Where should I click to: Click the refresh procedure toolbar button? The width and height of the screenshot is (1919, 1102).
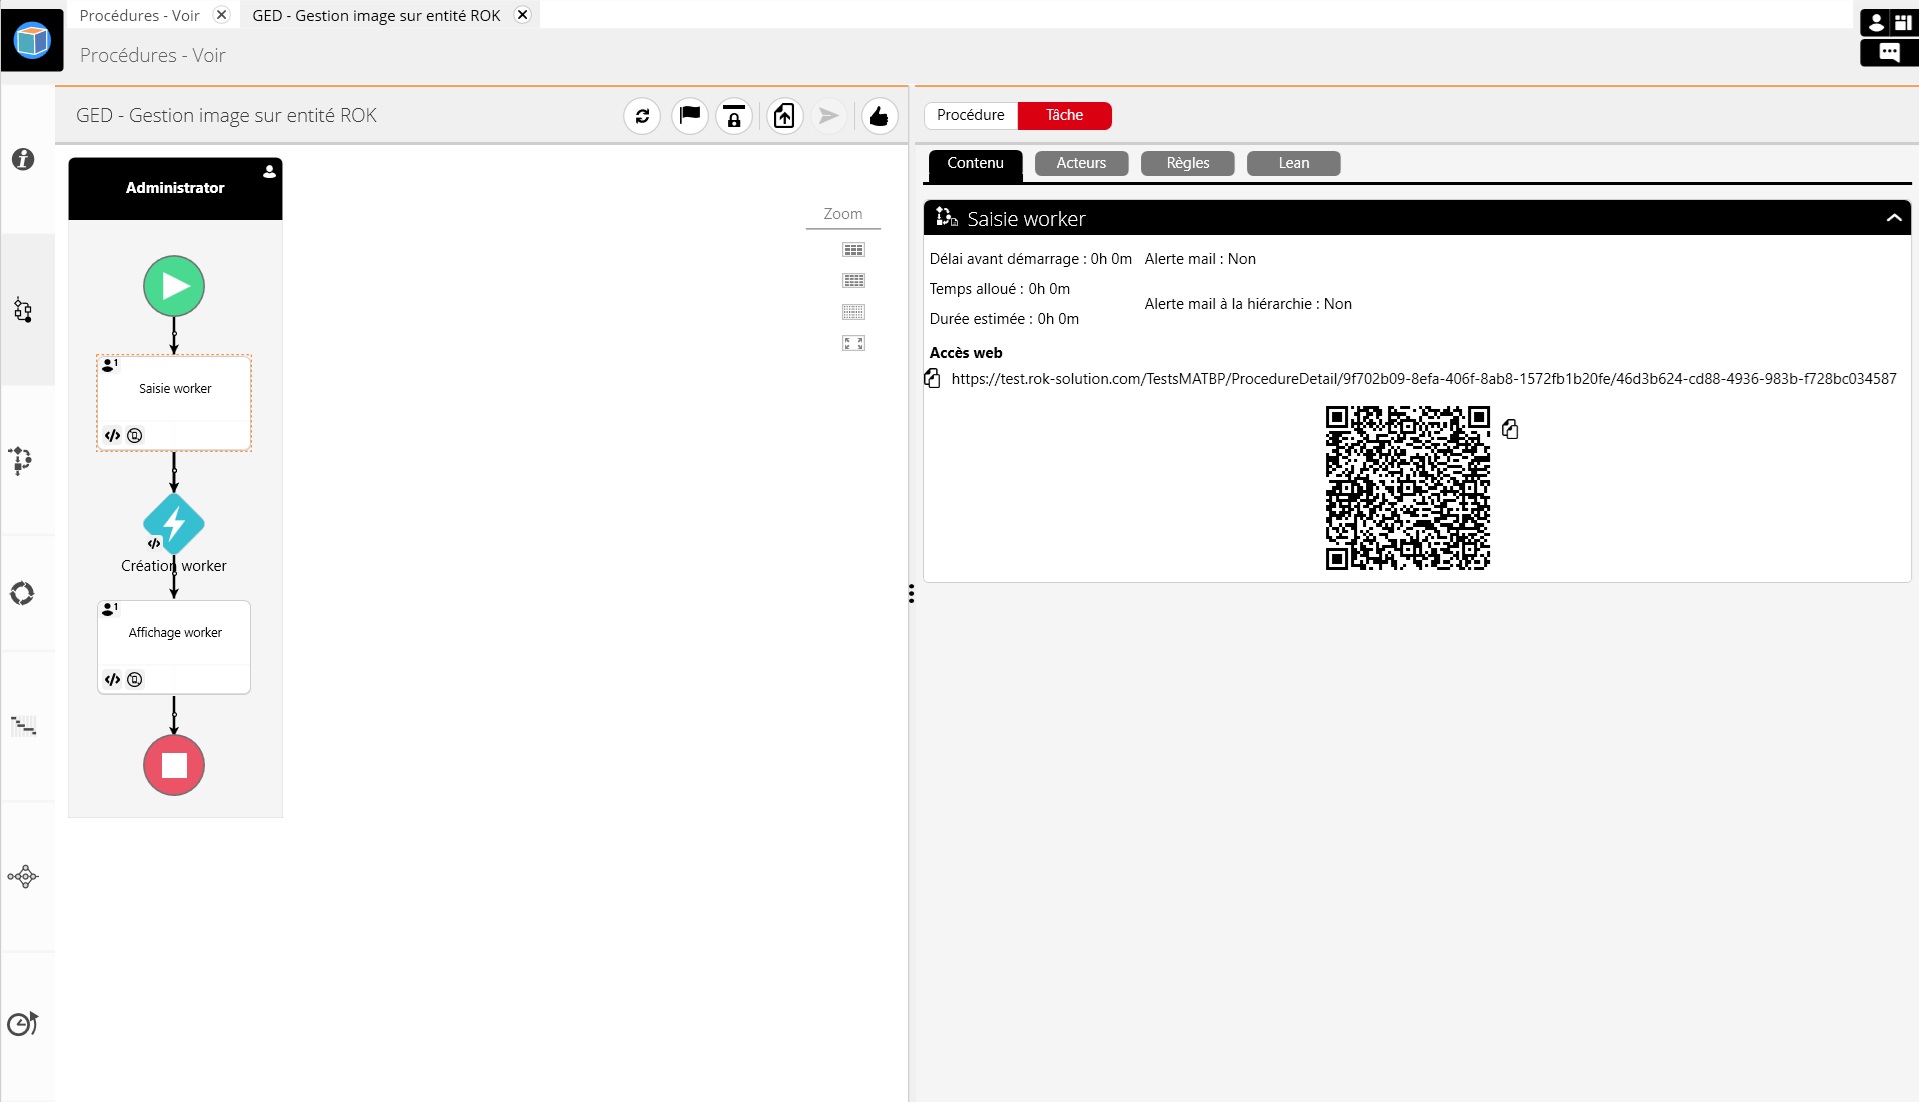point(642,116)
